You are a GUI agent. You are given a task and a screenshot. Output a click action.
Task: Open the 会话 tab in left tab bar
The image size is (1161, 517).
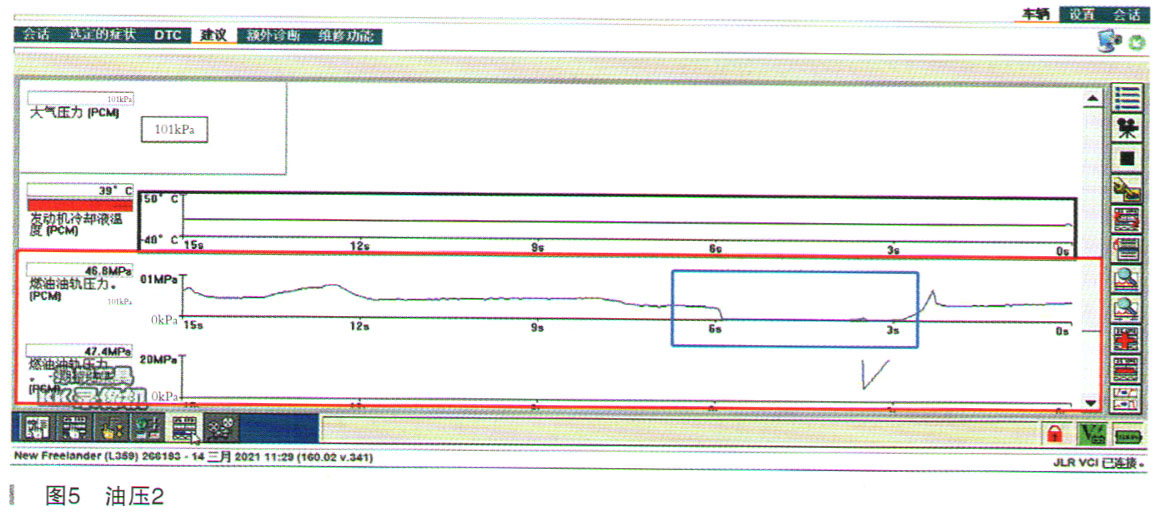[36, 35]
